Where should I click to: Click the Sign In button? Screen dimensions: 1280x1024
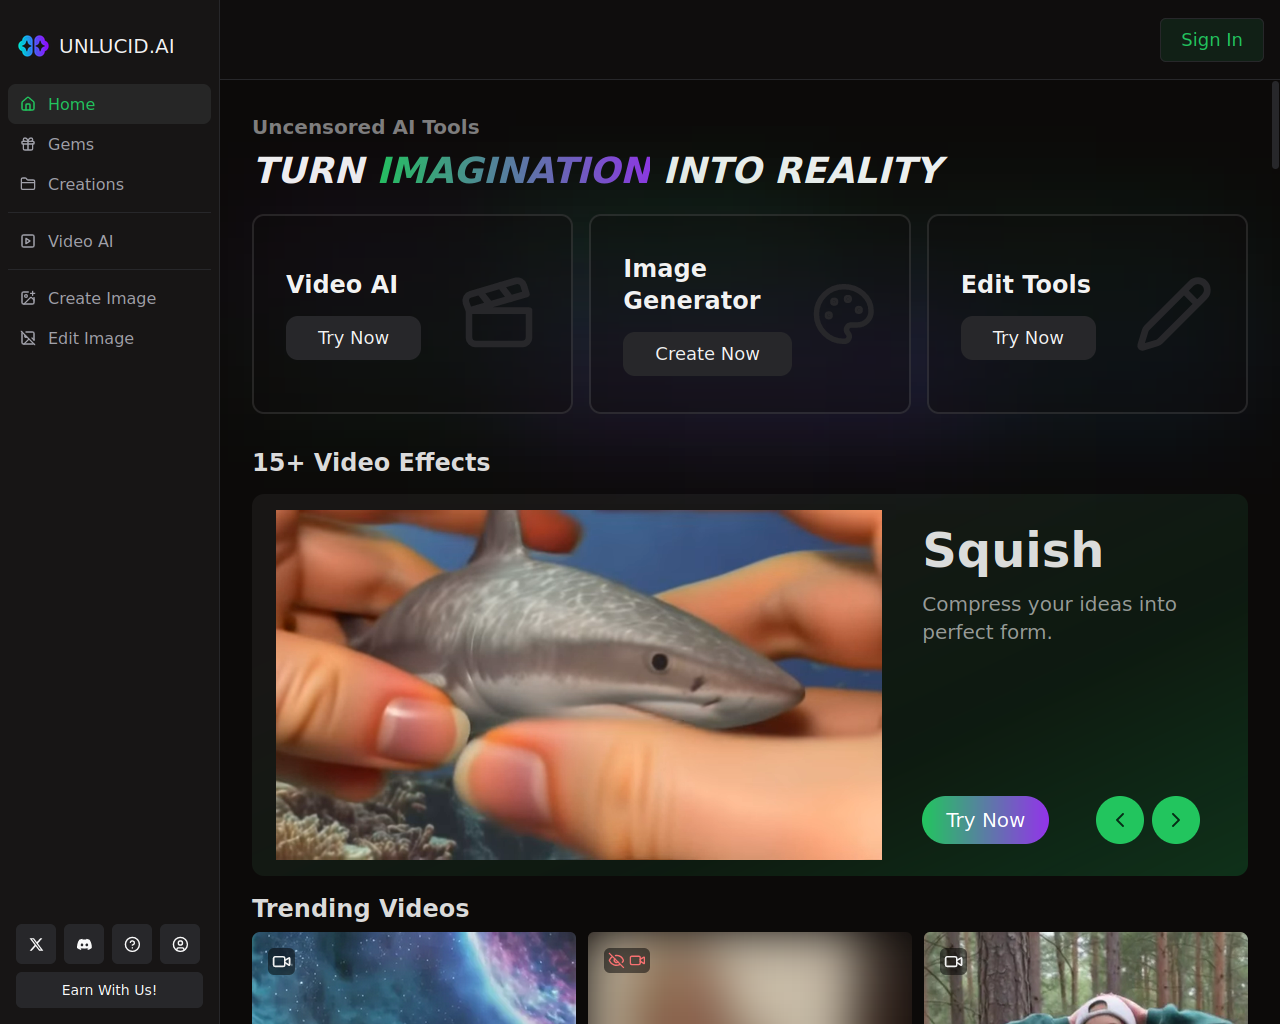[x=1212, y=40]
